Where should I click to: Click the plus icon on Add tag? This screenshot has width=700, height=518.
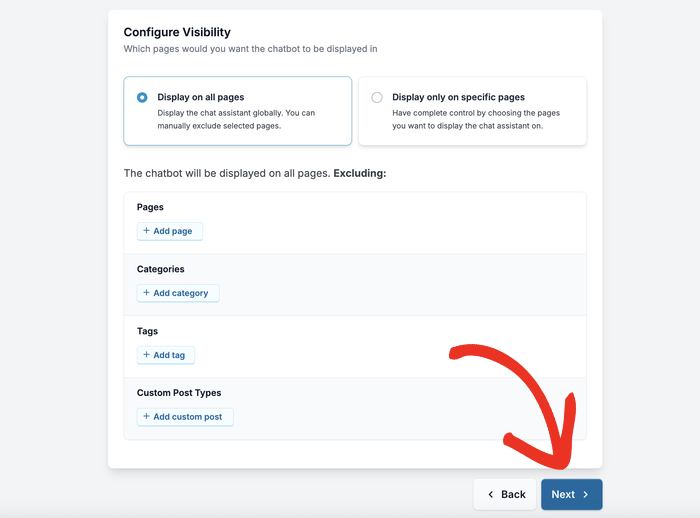(x=147, y=355)
